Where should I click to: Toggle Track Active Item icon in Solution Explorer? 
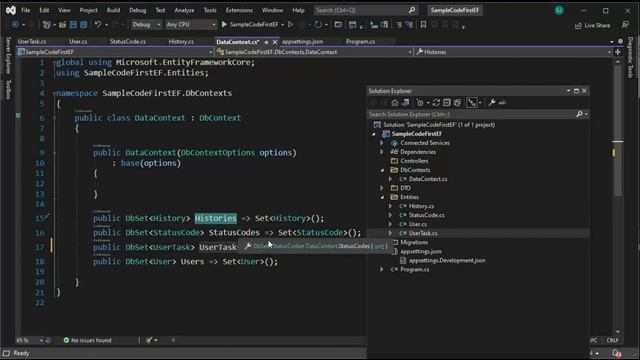point(472,102)
